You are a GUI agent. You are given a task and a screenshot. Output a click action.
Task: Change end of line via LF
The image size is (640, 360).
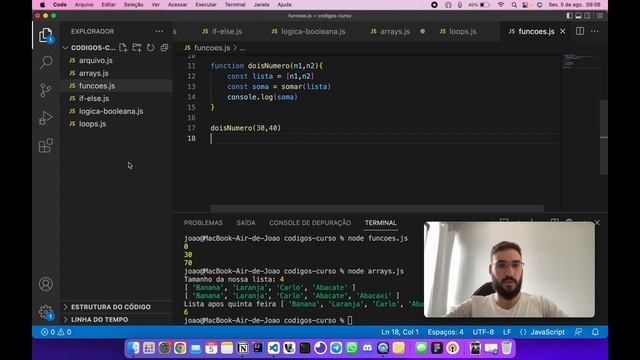click(x=507, y=332)
